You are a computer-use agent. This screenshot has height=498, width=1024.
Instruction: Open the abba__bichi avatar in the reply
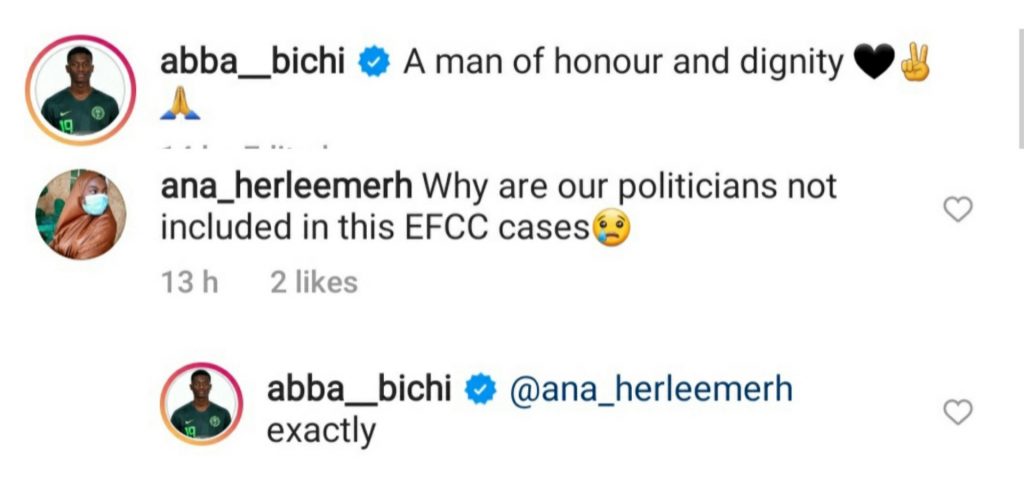(201, 403)
